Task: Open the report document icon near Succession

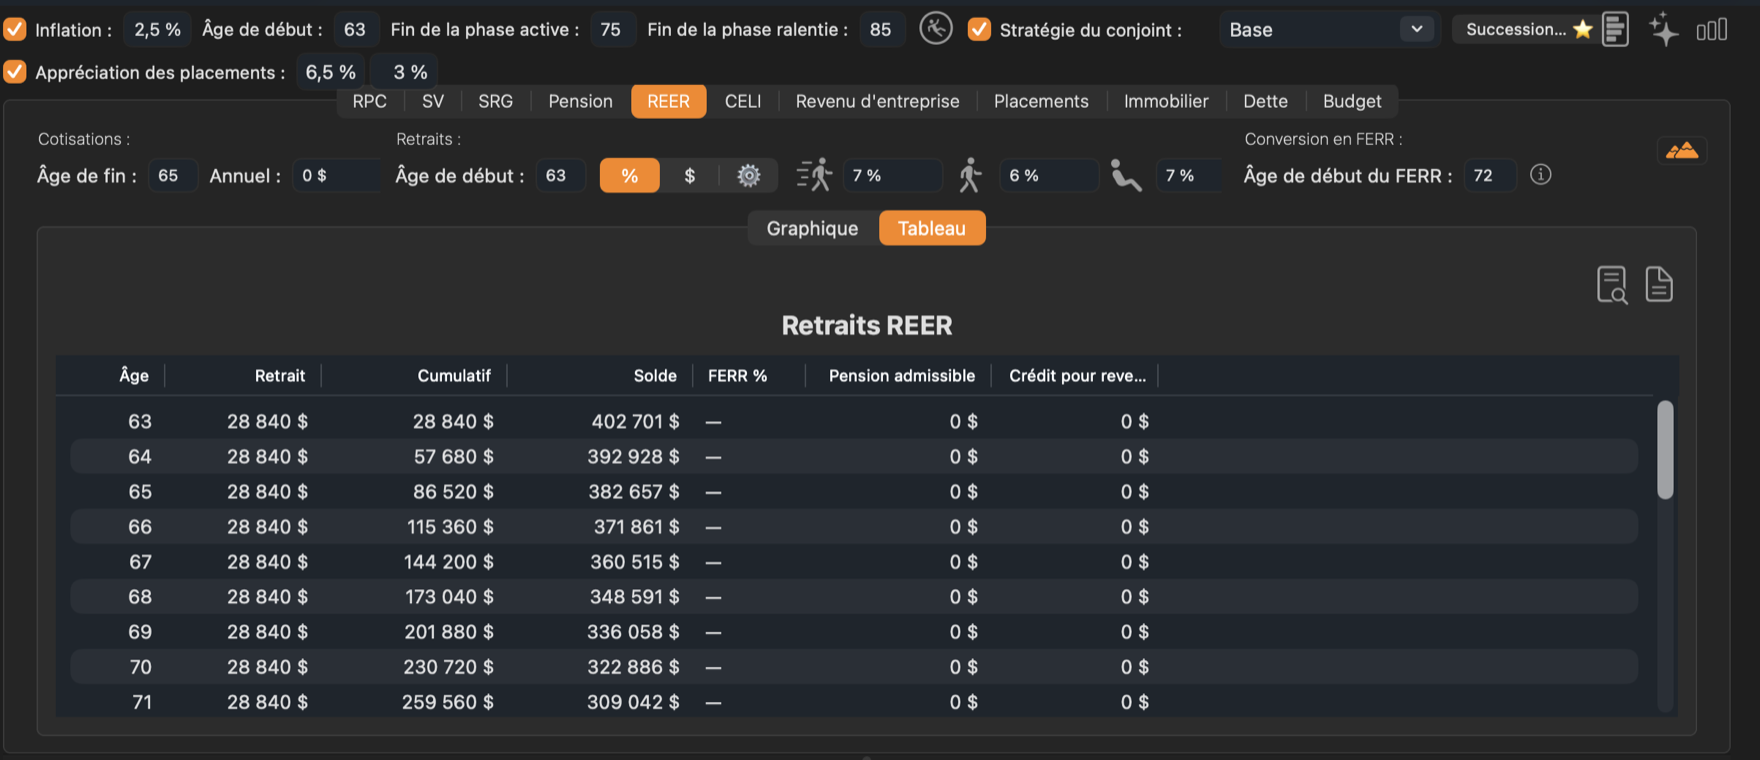Action: click(1615, 29)
